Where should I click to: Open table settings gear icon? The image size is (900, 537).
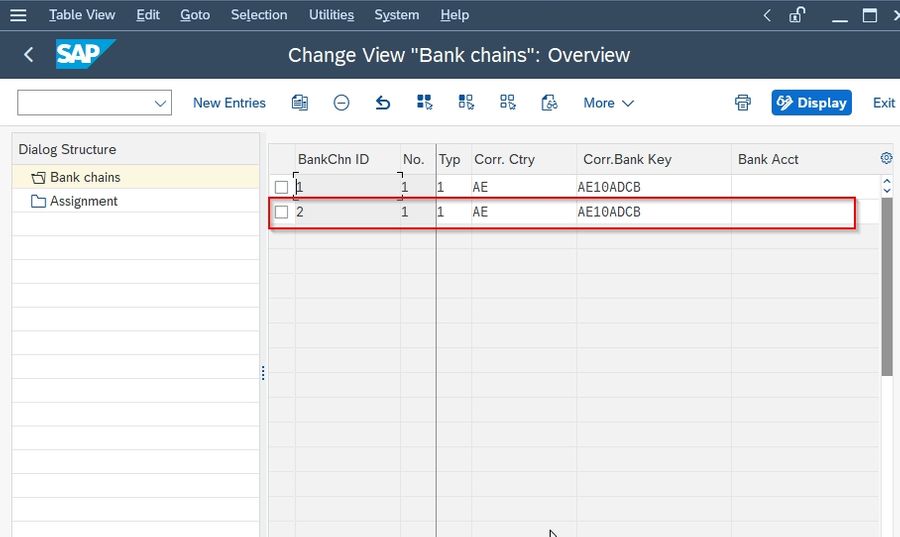[887, 158]
